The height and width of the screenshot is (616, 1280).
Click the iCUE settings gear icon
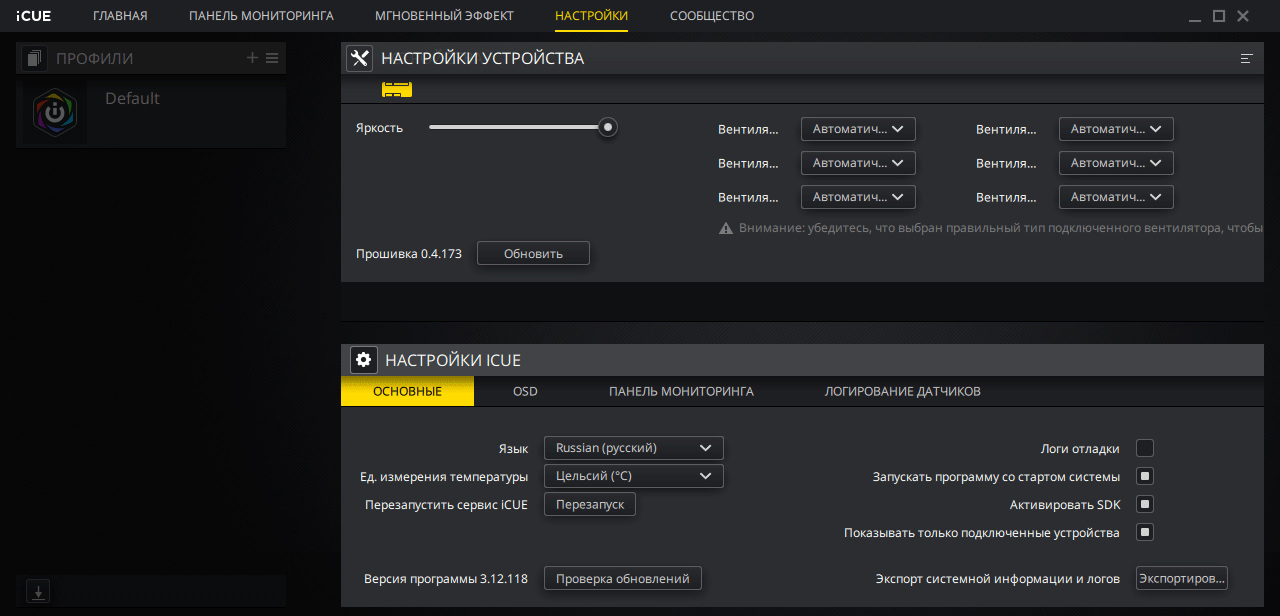coord(363,360)
